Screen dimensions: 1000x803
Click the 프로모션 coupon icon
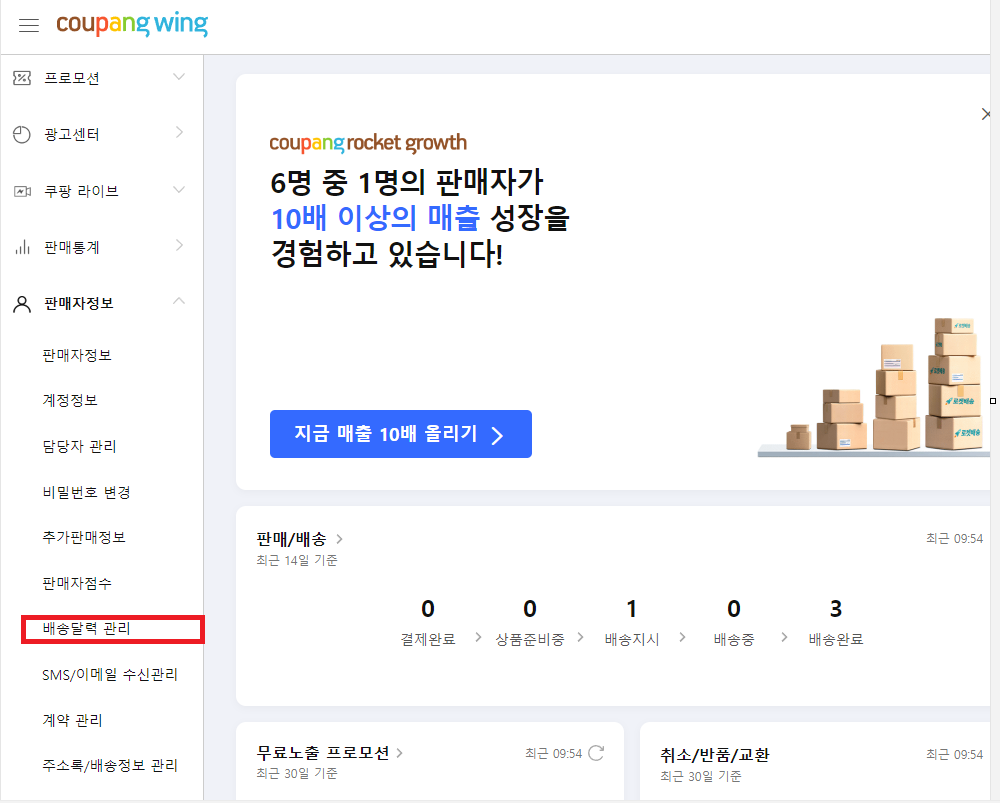[x=22, y=78]
